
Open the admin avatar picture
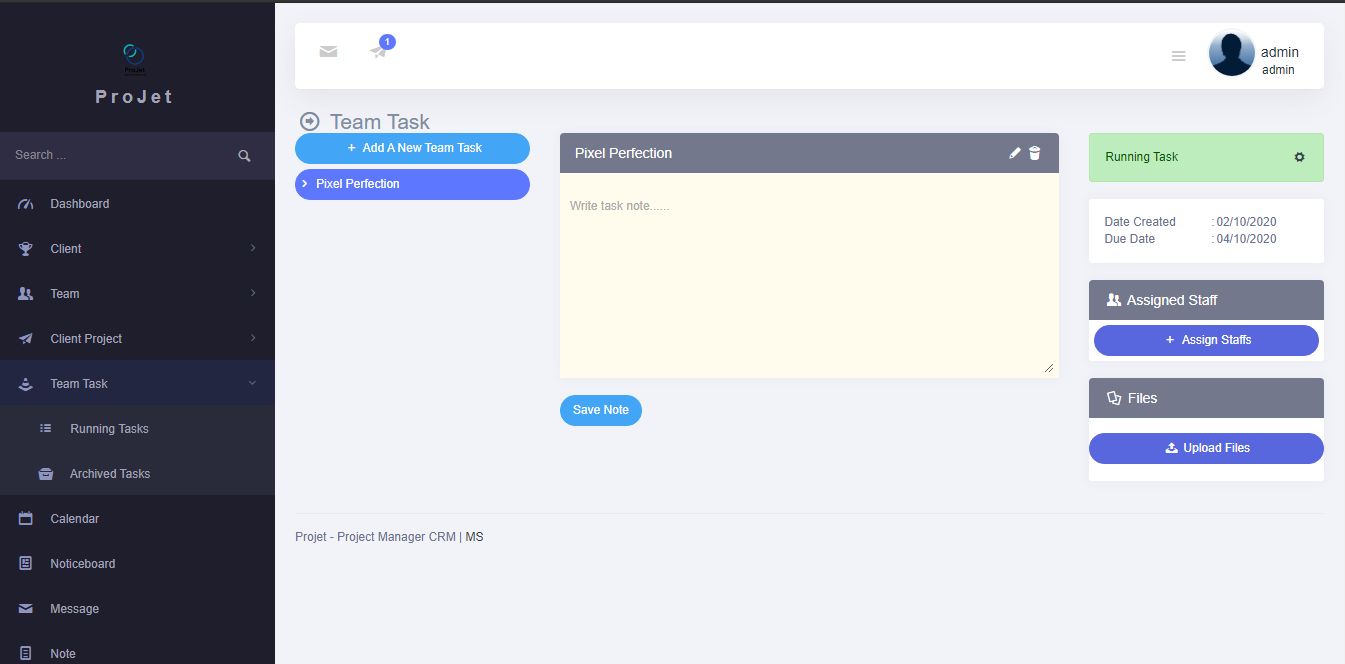[x=1231, y=53]
